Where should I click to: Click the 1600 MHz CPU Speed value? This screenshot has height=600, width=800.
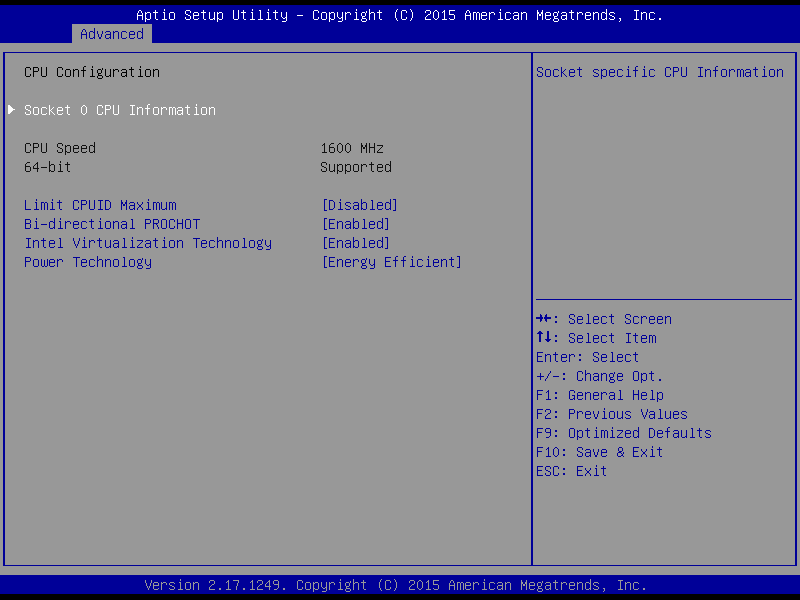[x=352, y=148]
